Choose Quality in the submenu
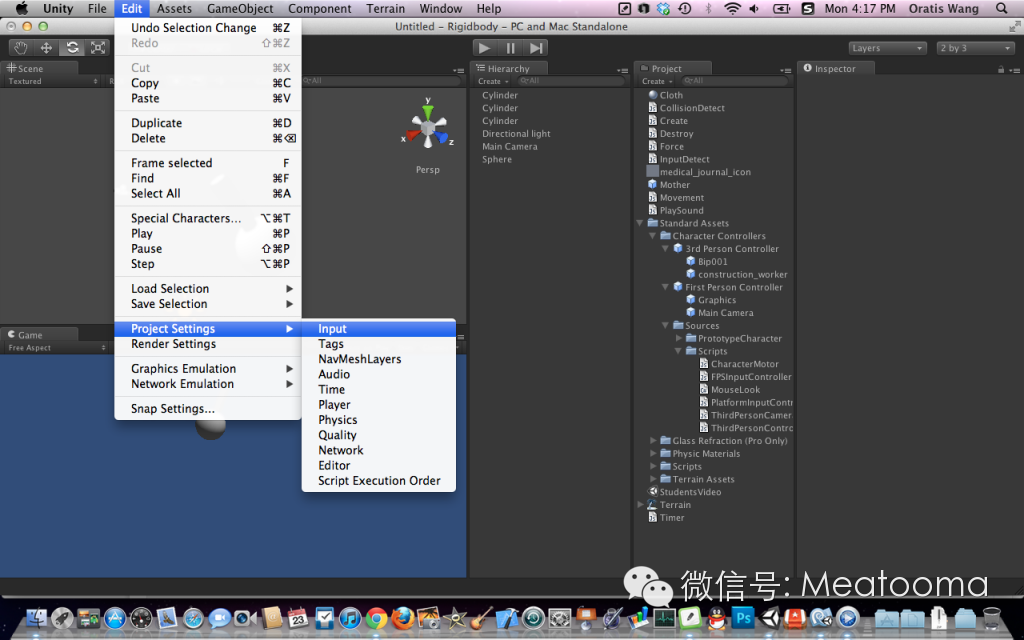This screenshot has height=640, width=1024. [x=379, y=435]
